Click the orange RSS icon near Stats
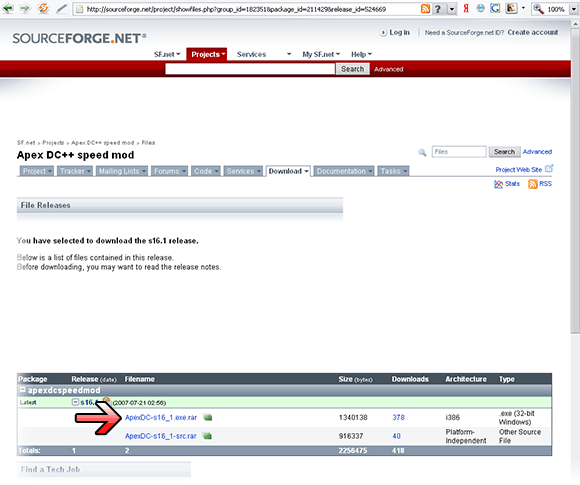 (533, 184)
